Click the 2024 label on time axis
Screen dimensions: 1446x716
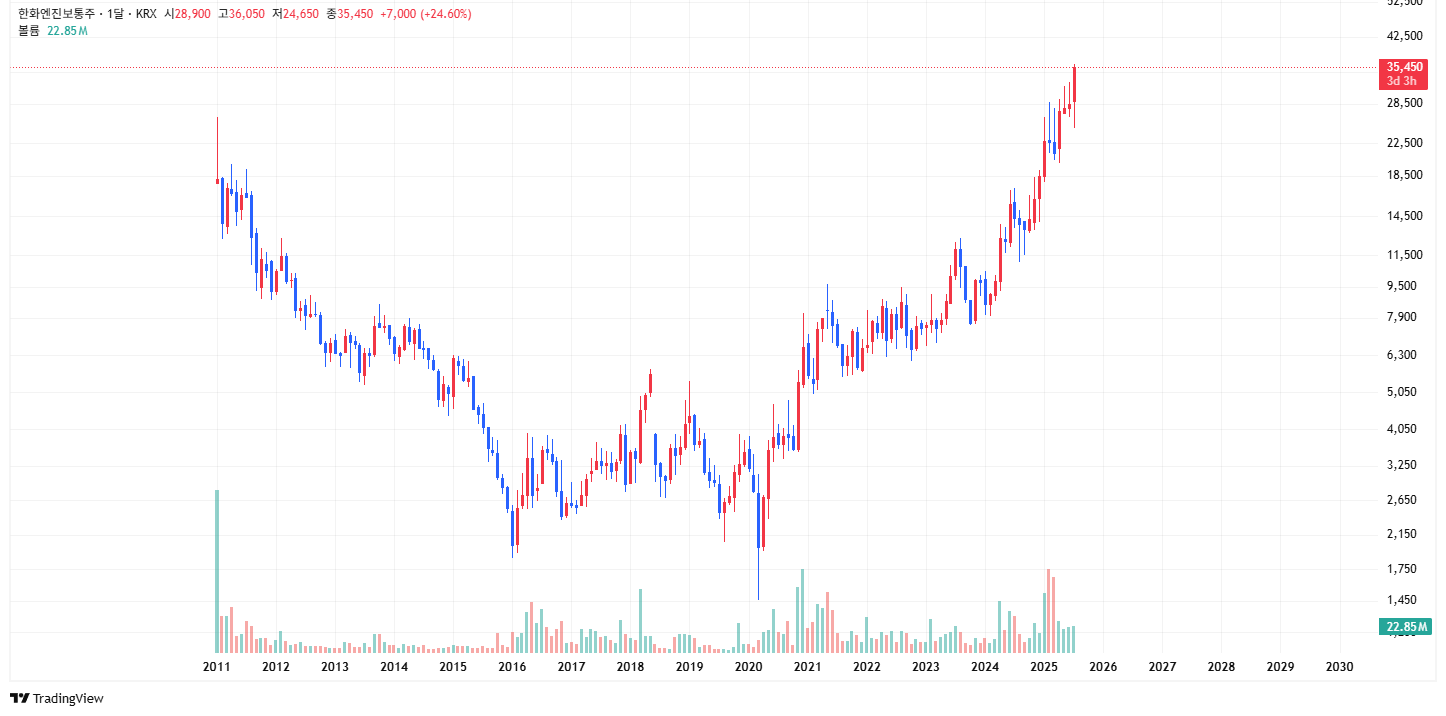pyautogui.click(x=985, y=667)
